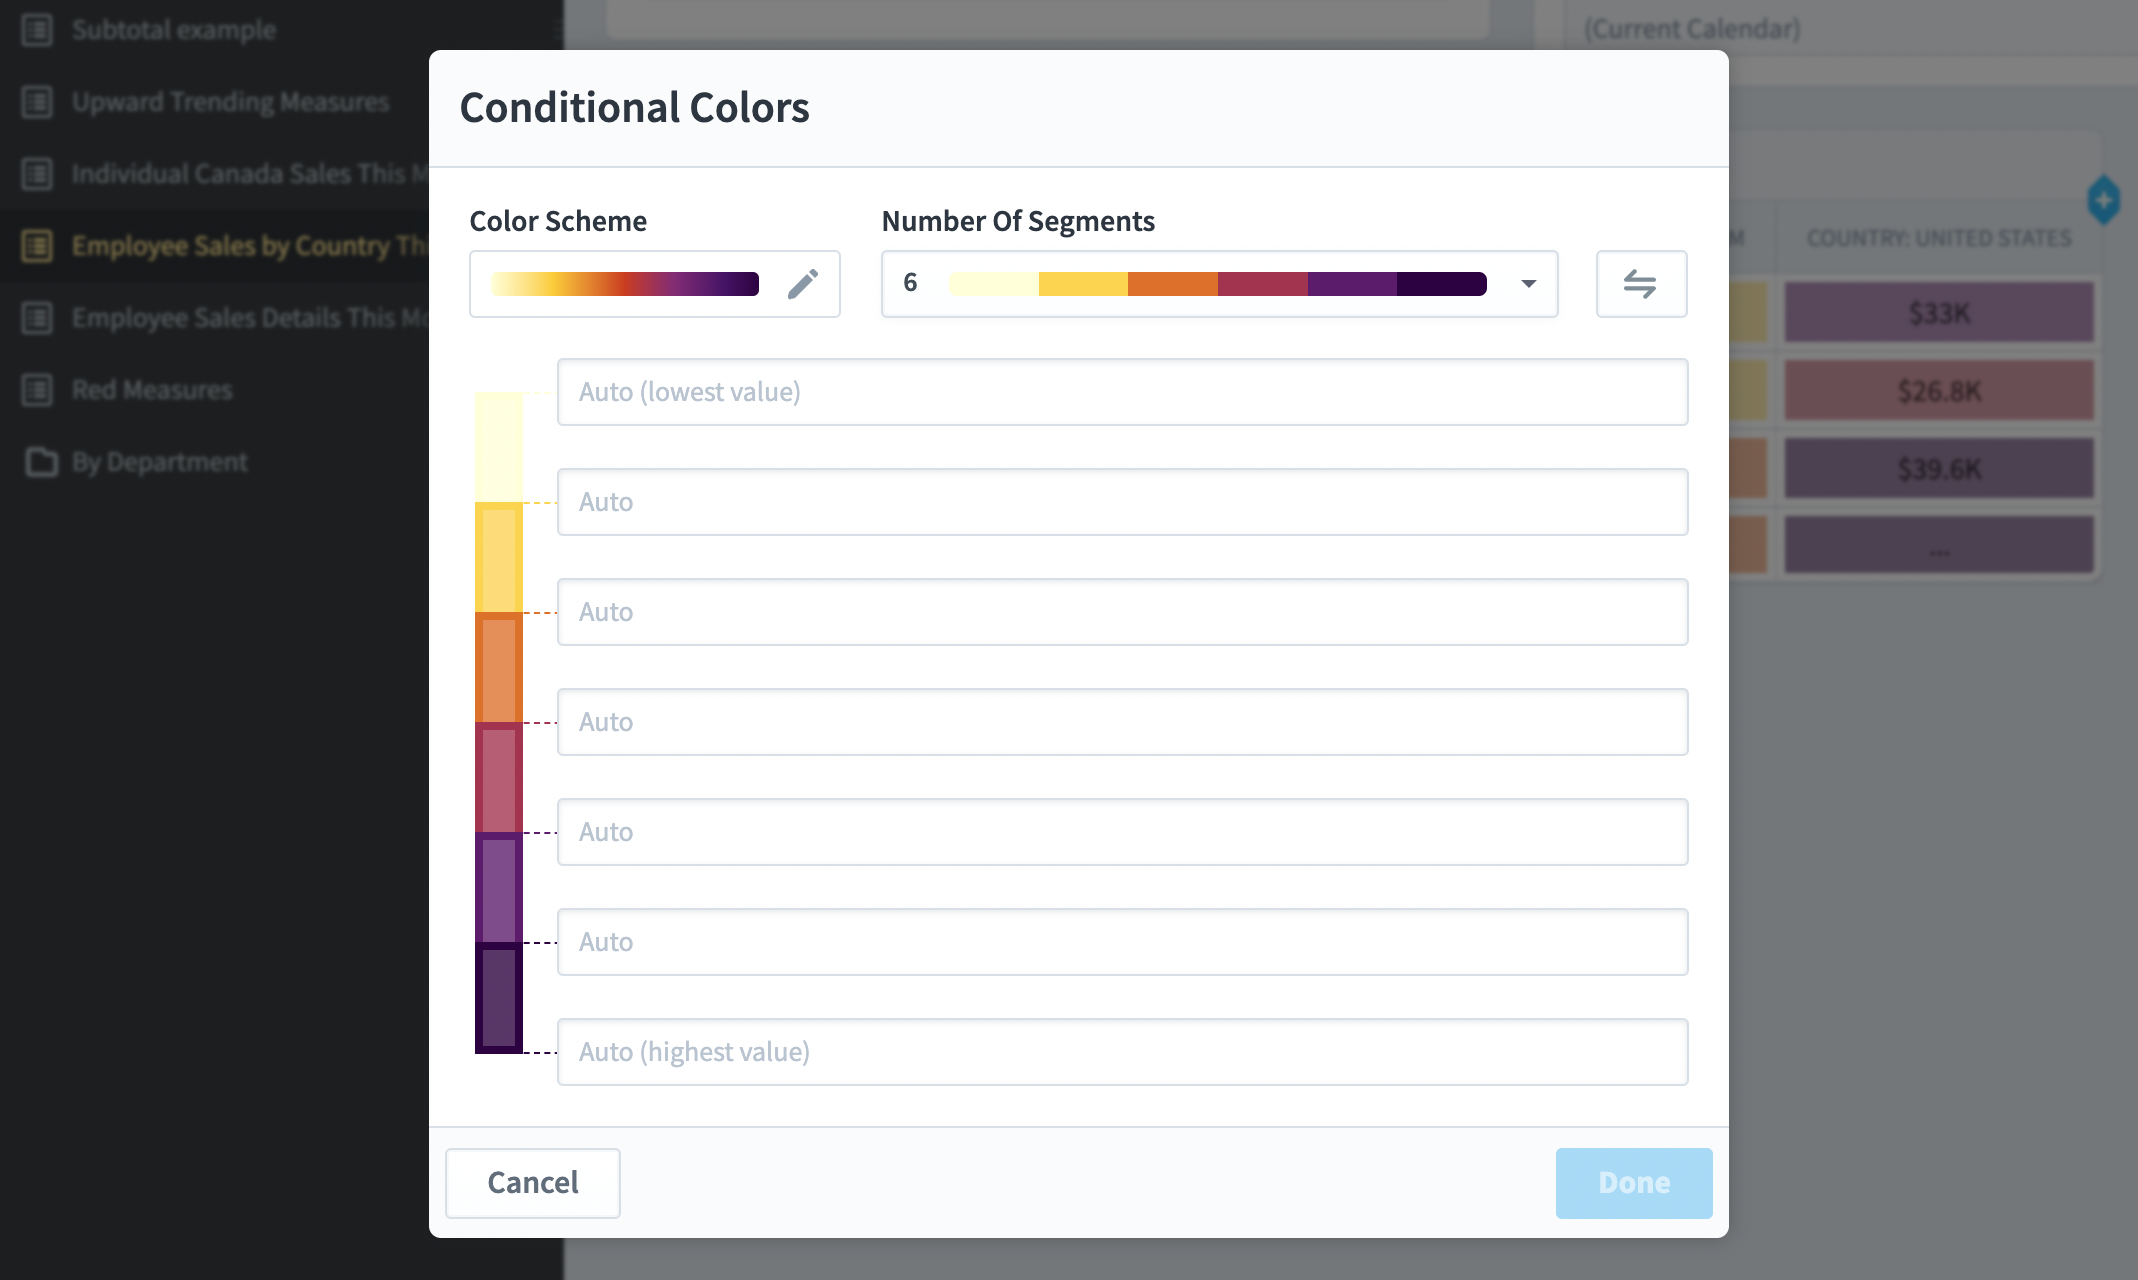This screenshot has height=1280, width=2138.
Task: Click the Auto (lowest value) input field
Action: point(1121,392)
